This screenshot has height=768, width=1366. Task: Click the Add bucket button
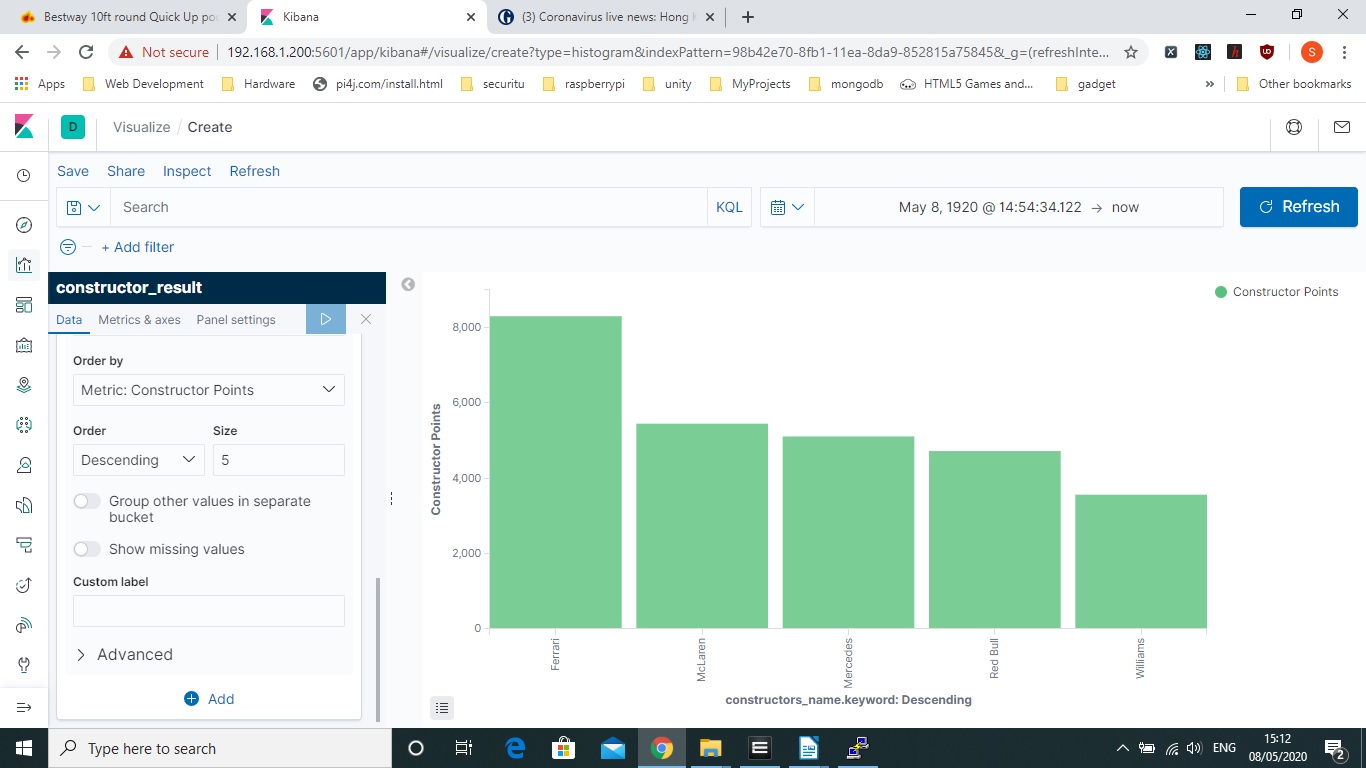(x=209, y=699)
